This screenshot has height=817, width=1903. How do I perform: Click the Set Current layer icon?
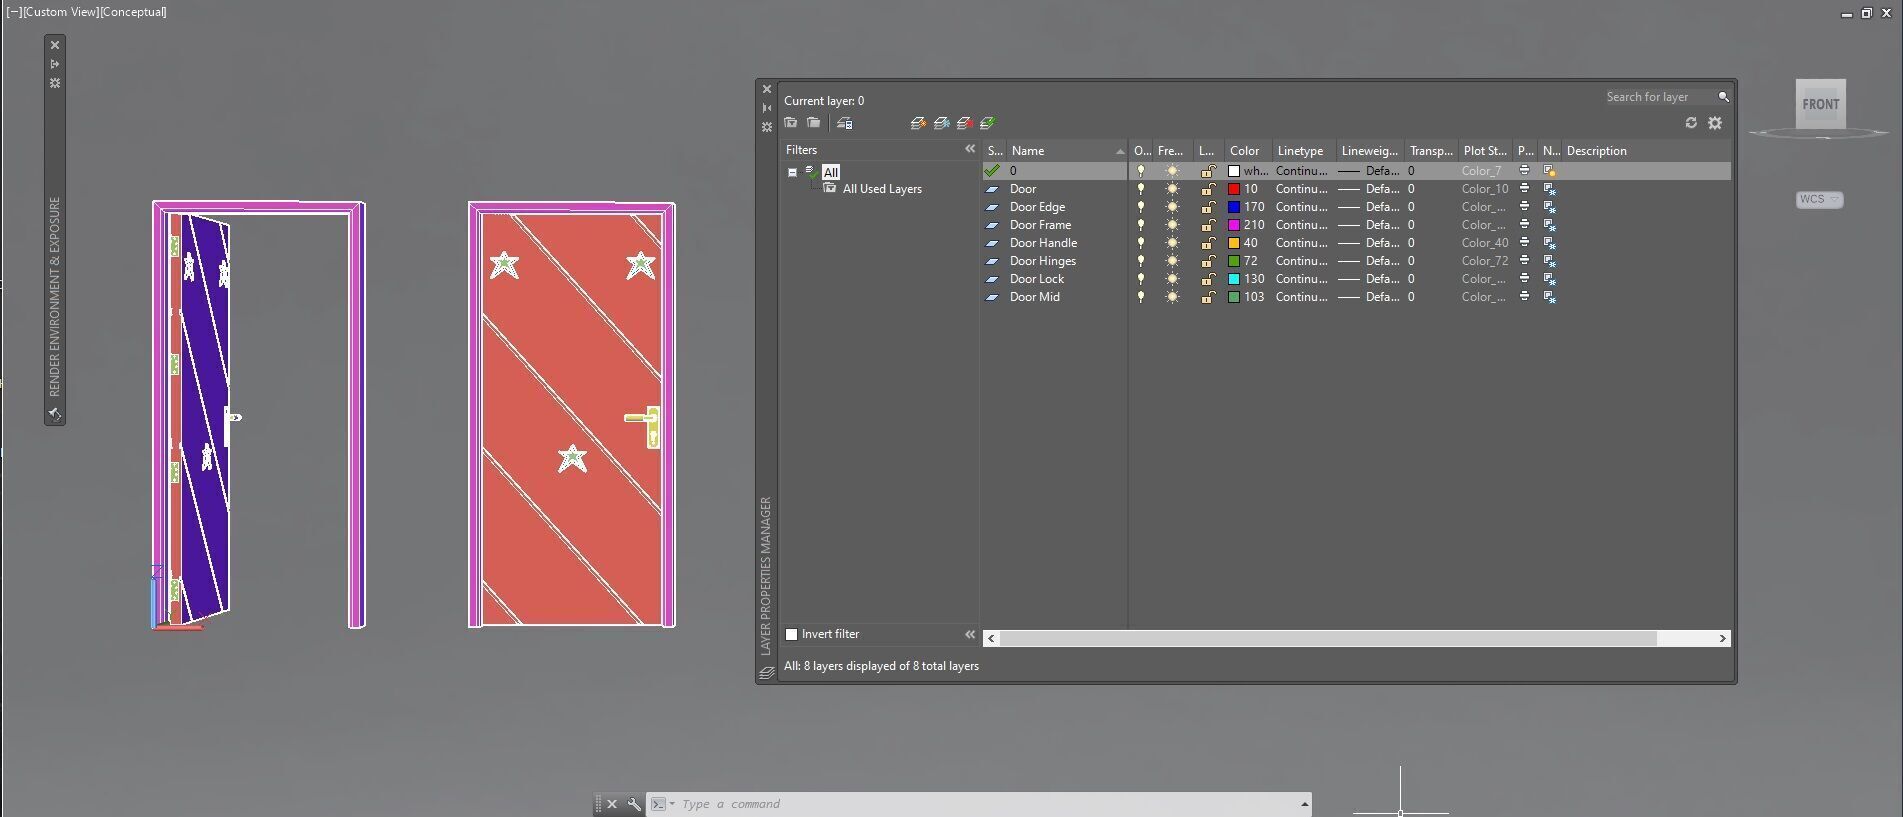point(987,123)
